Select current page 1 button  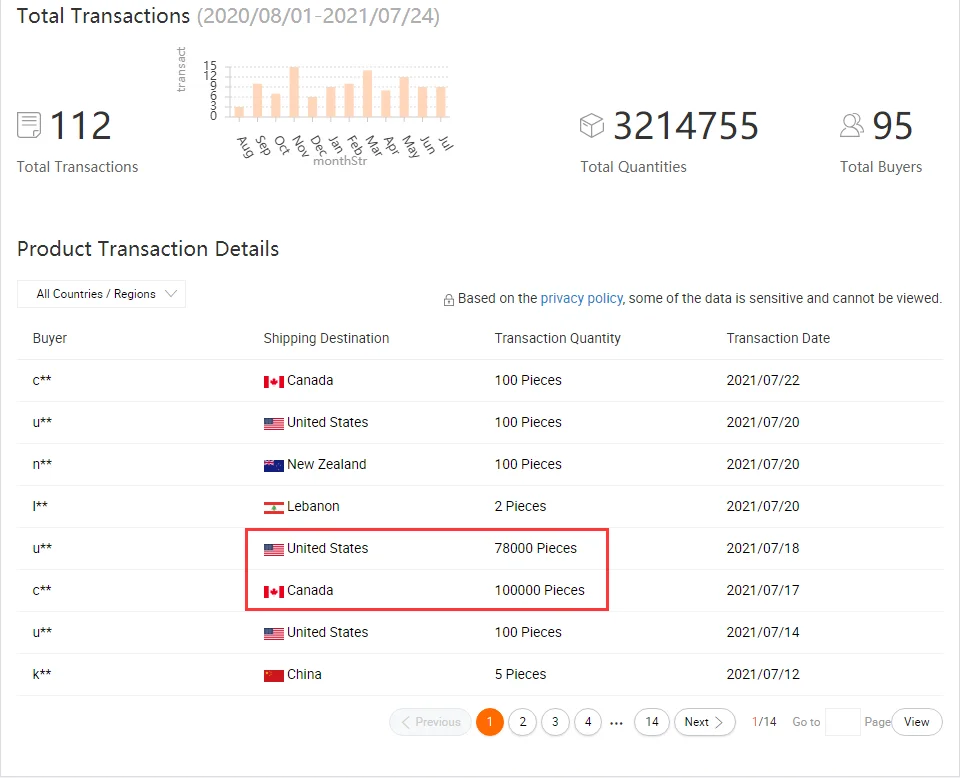click(x=489, y=722)
